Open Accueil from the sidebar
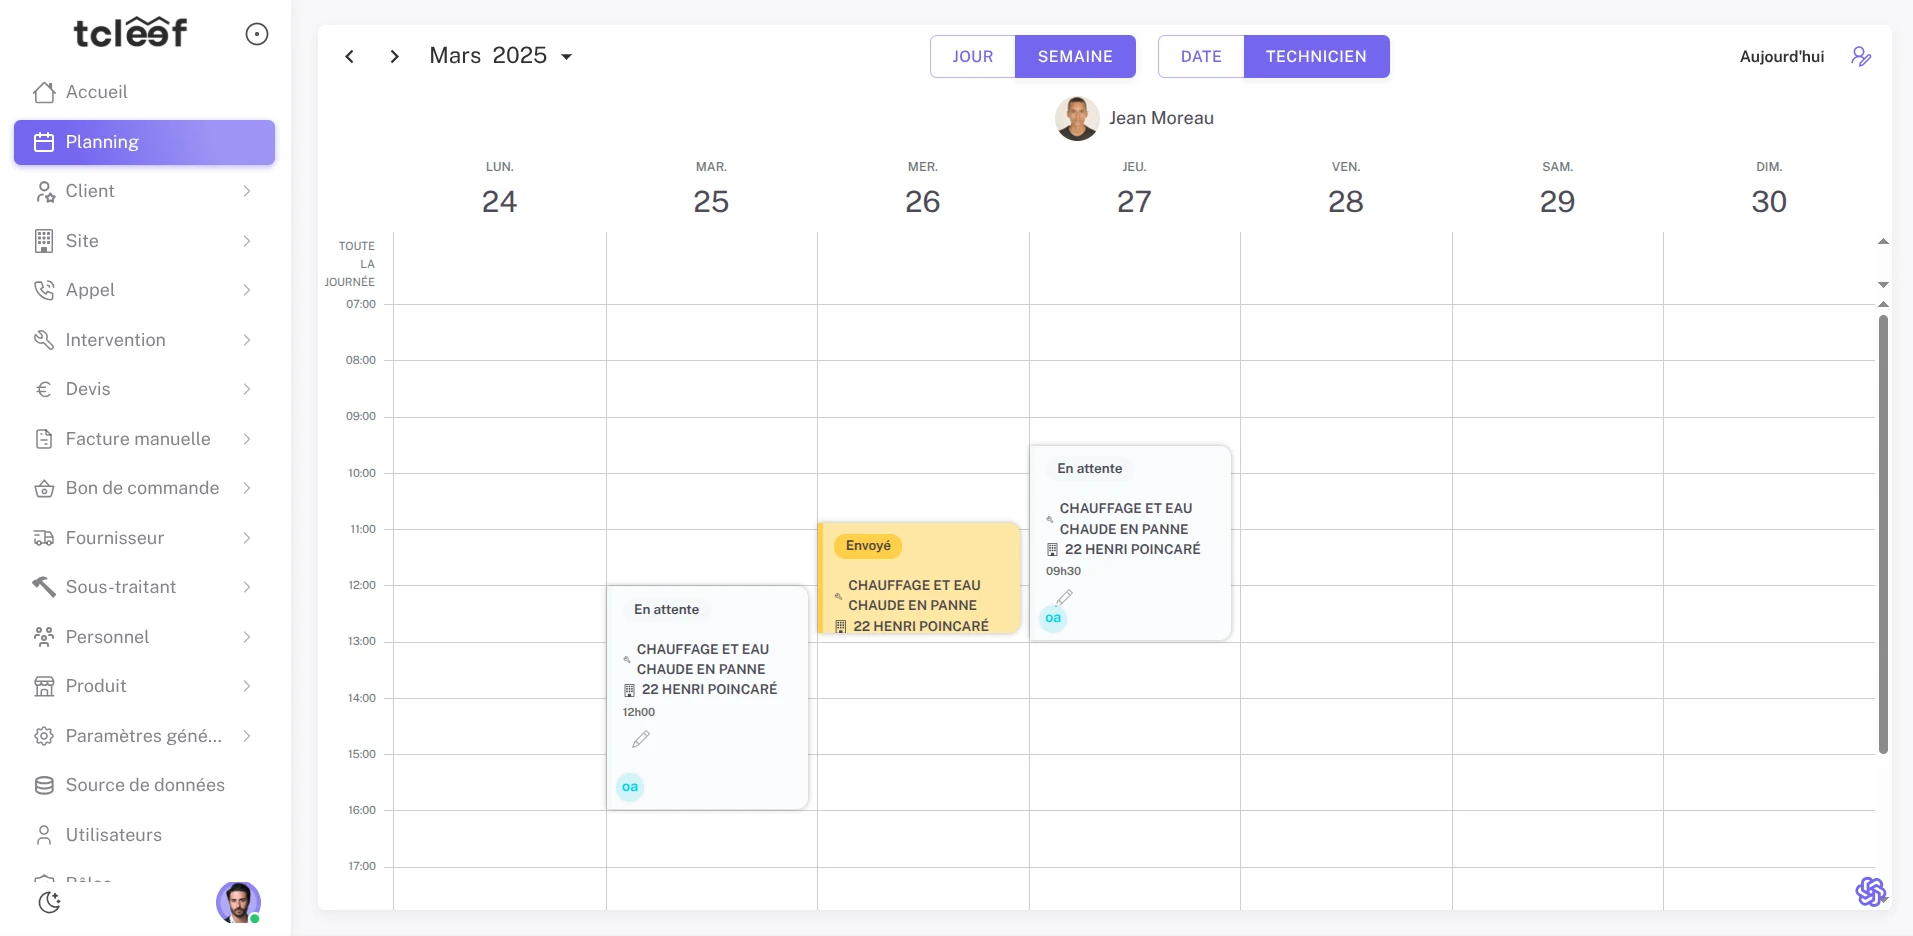This screenshot has width=1913, height=936. (x=96, y=92)
